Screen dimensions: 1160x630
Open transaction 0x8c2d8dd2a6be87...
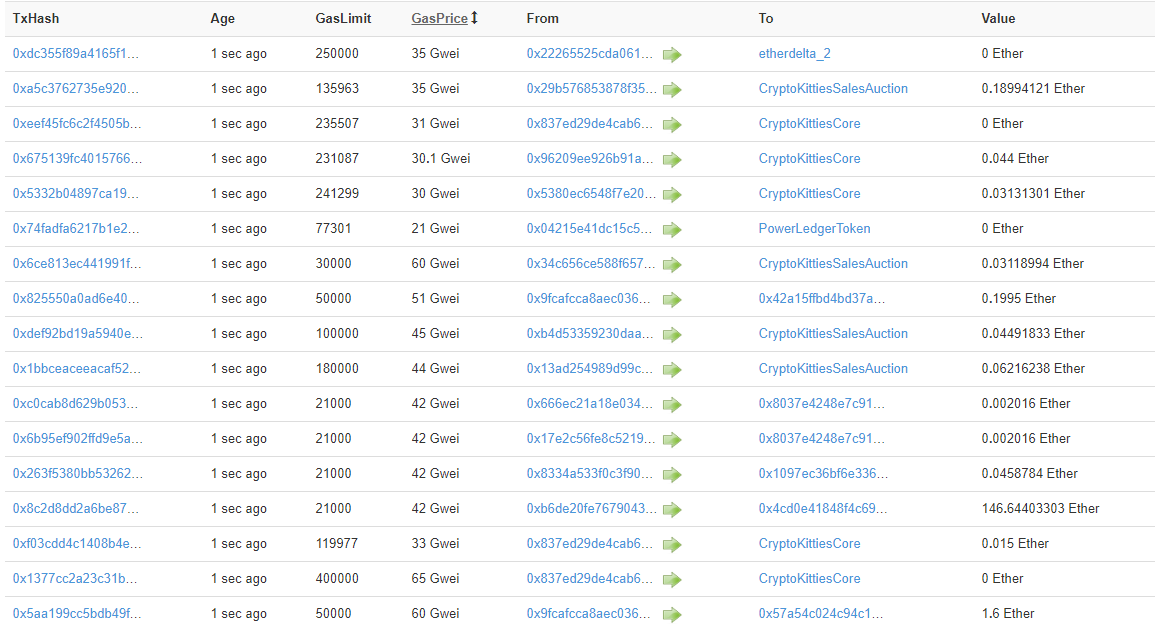coord(75,509)
